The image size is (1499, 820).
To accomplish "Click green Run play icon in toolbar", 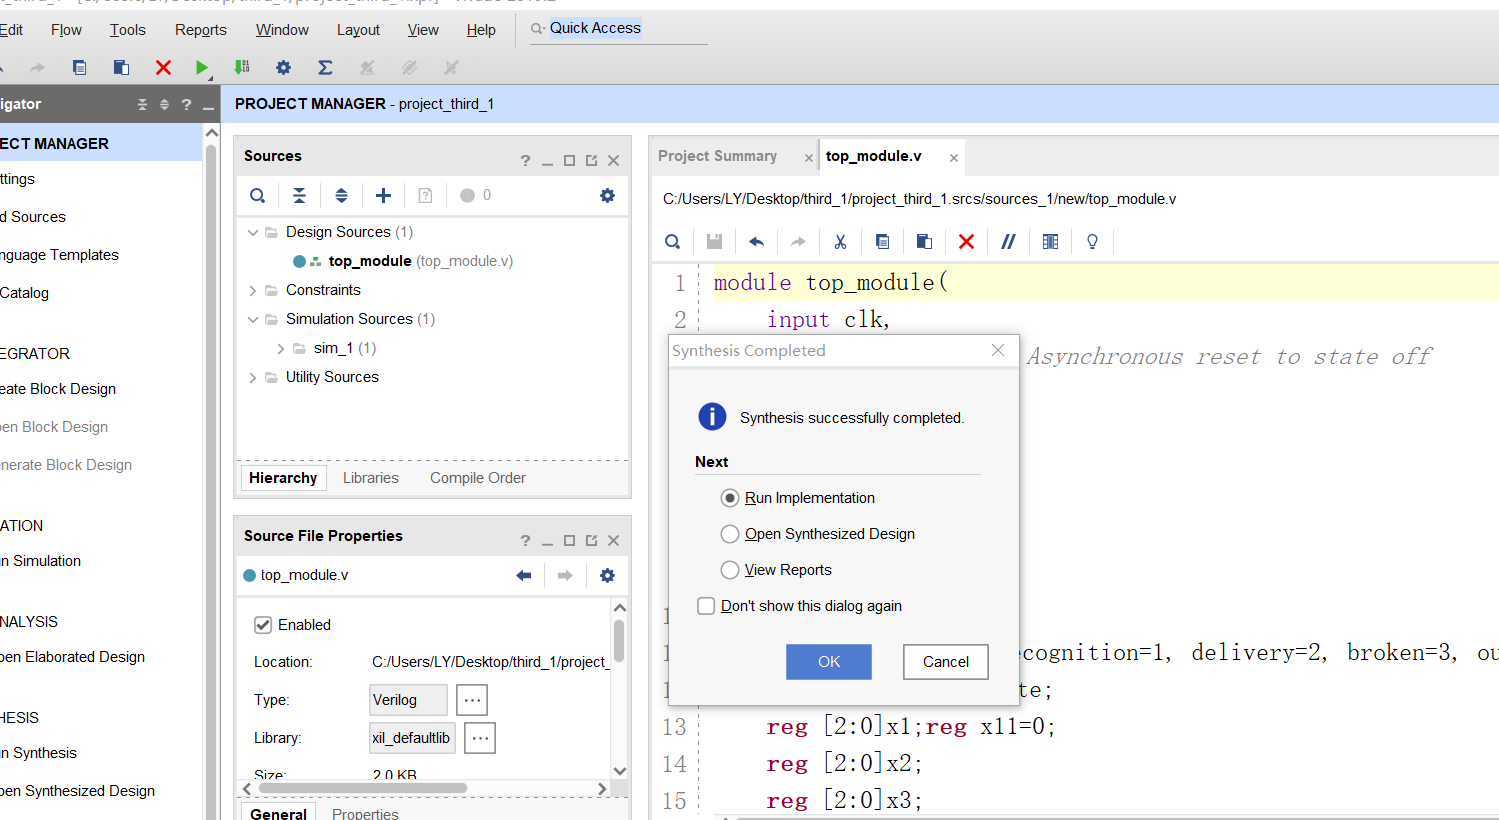I will coord(202,67).
